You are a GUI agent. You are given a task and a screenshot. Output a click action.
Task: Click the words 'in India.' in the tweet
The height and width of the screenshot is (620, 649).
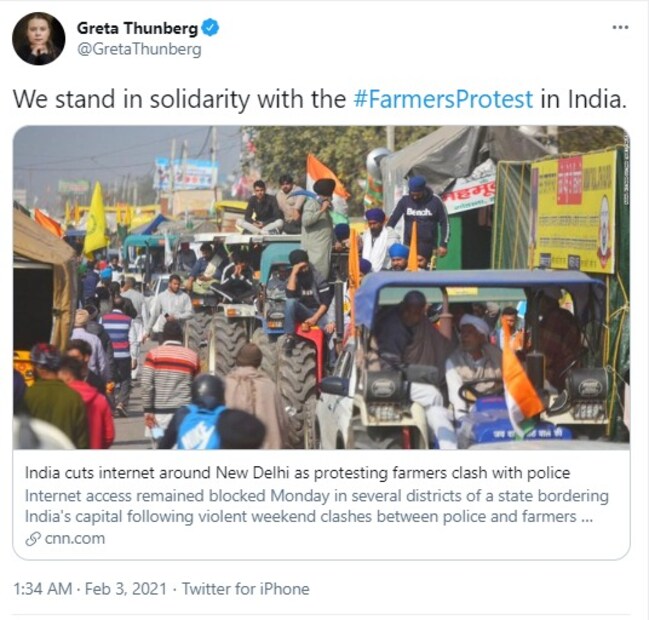583,100
